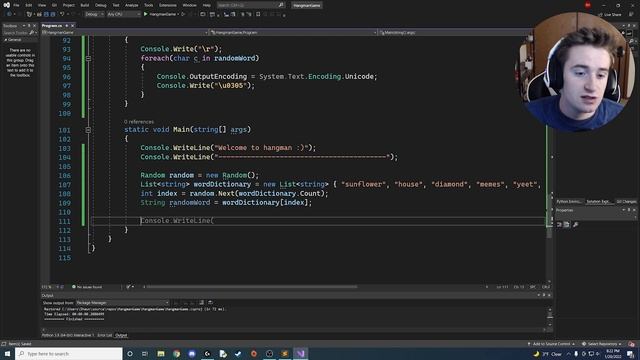
Task: Click the notifications icon in status bar
Action: (x=632, y=344)
